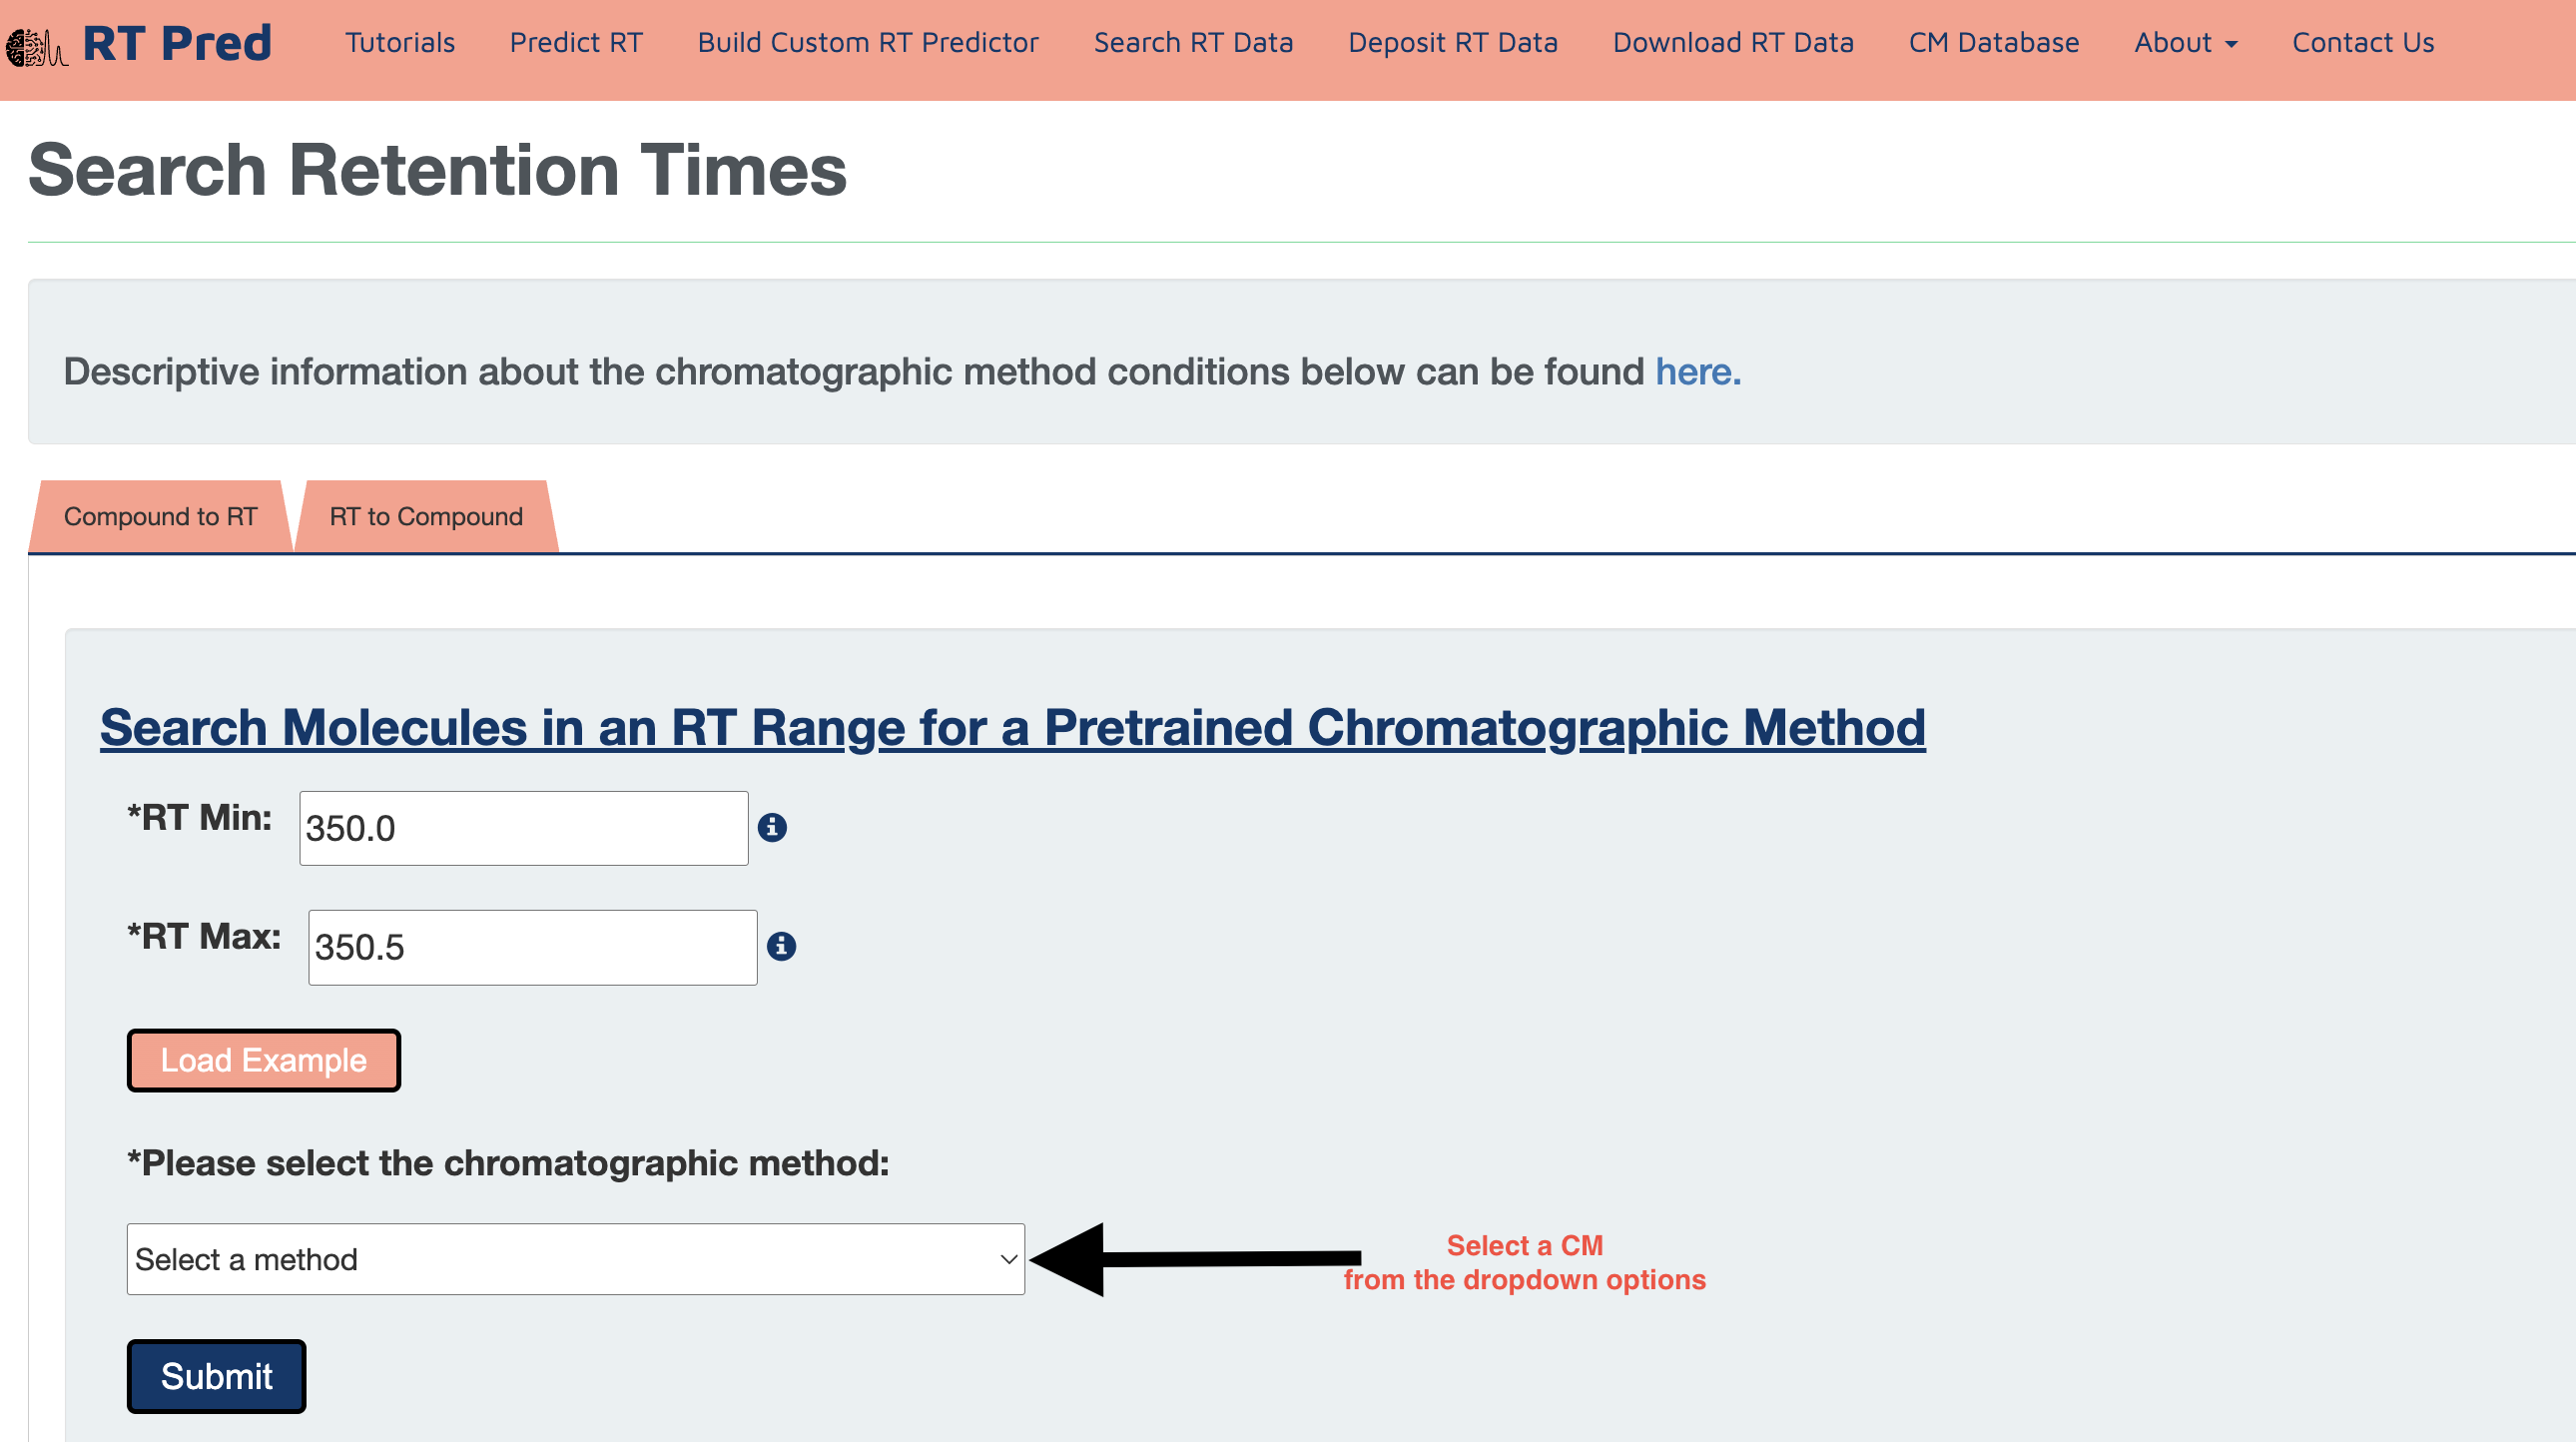Go to Download RT Data
The height and width of the screenshot is (1442, 2576).
[1733, 43]
